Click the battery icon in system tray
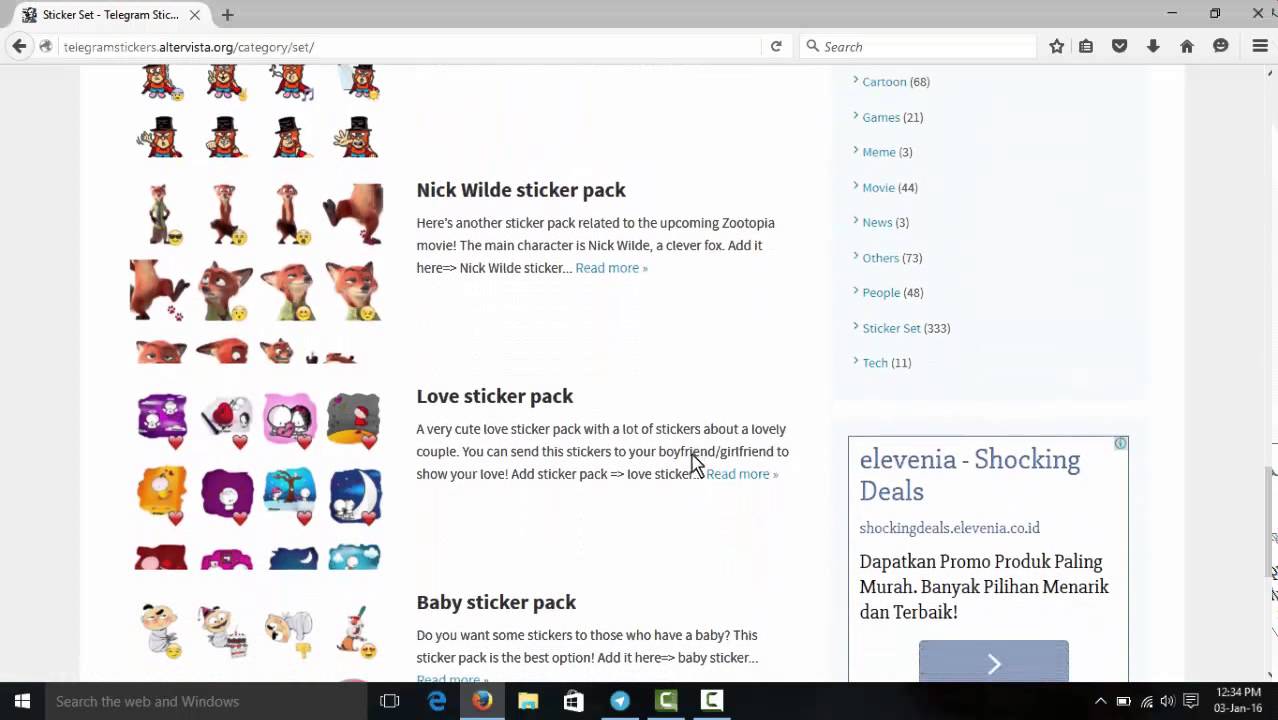 pyautogui.click(x=1123, y=701)
